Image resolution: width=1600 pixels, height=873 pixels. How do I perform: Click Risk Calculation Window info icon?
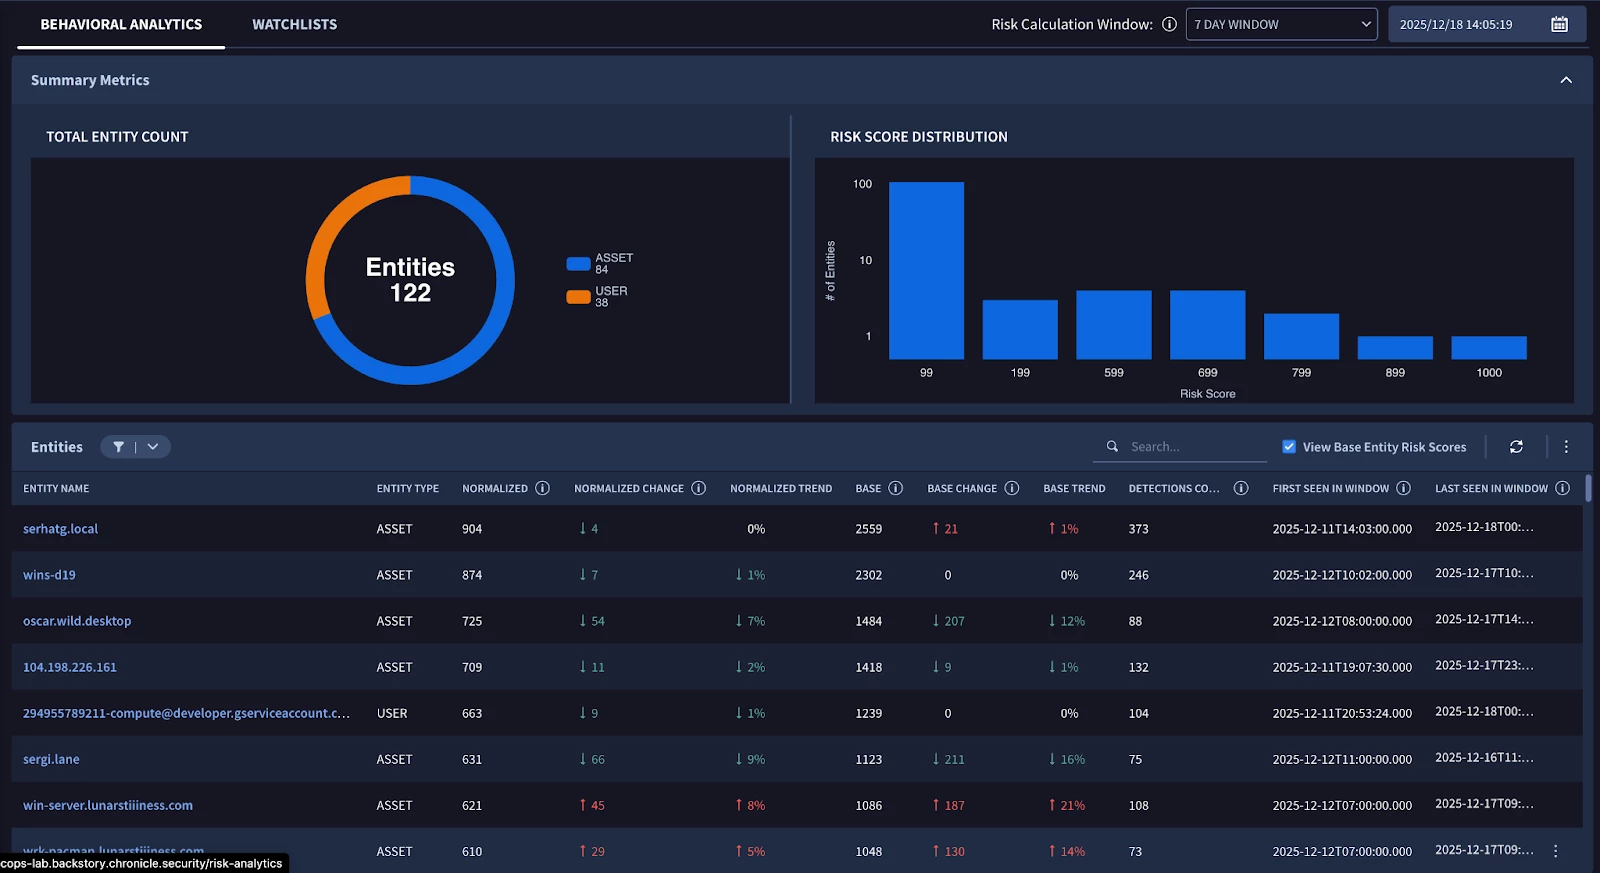[x=1169, y=24]
